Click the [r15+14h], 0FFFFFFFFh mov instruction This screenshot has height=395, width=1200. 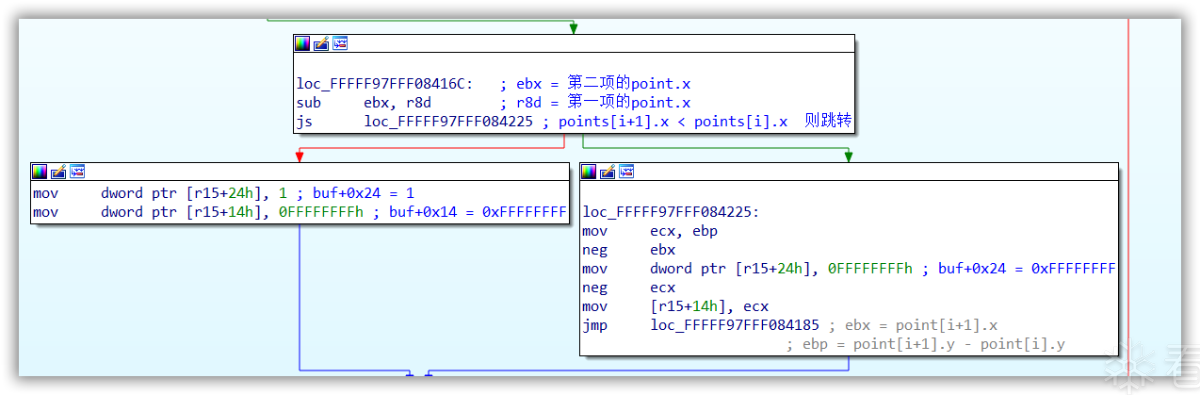198,212
